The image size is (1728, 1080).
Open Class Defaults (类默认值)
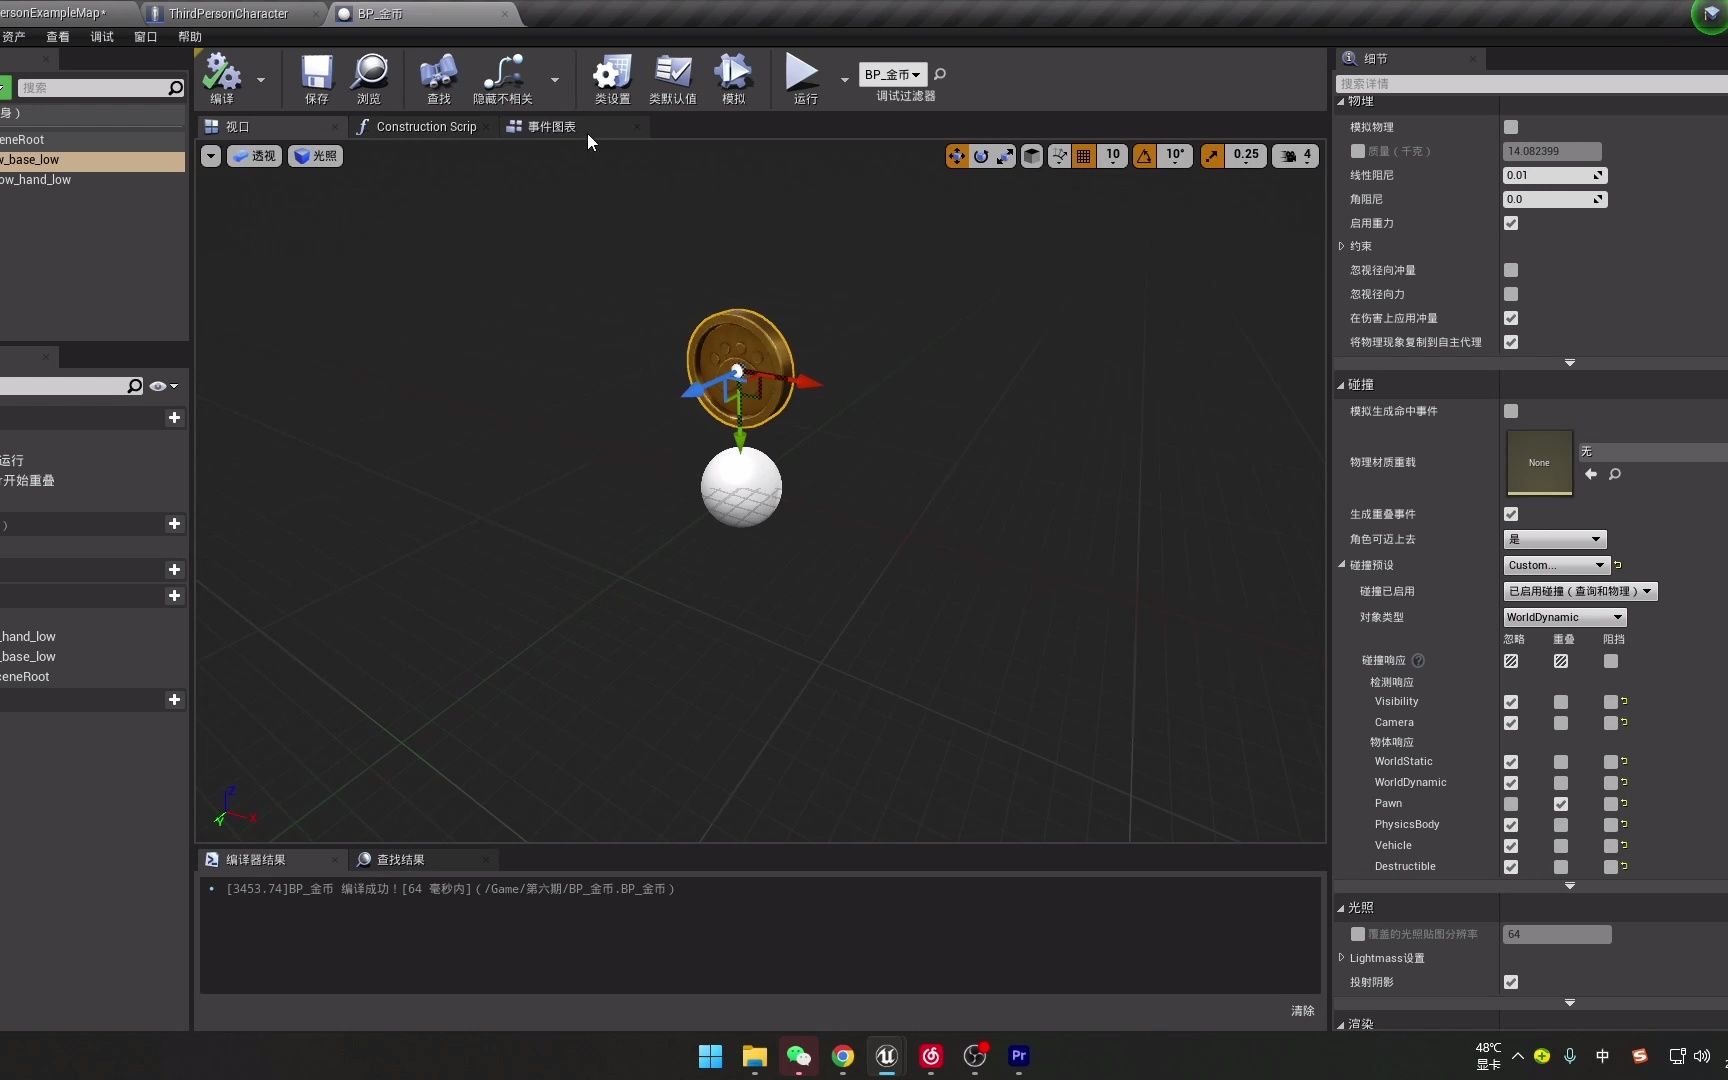672,79
